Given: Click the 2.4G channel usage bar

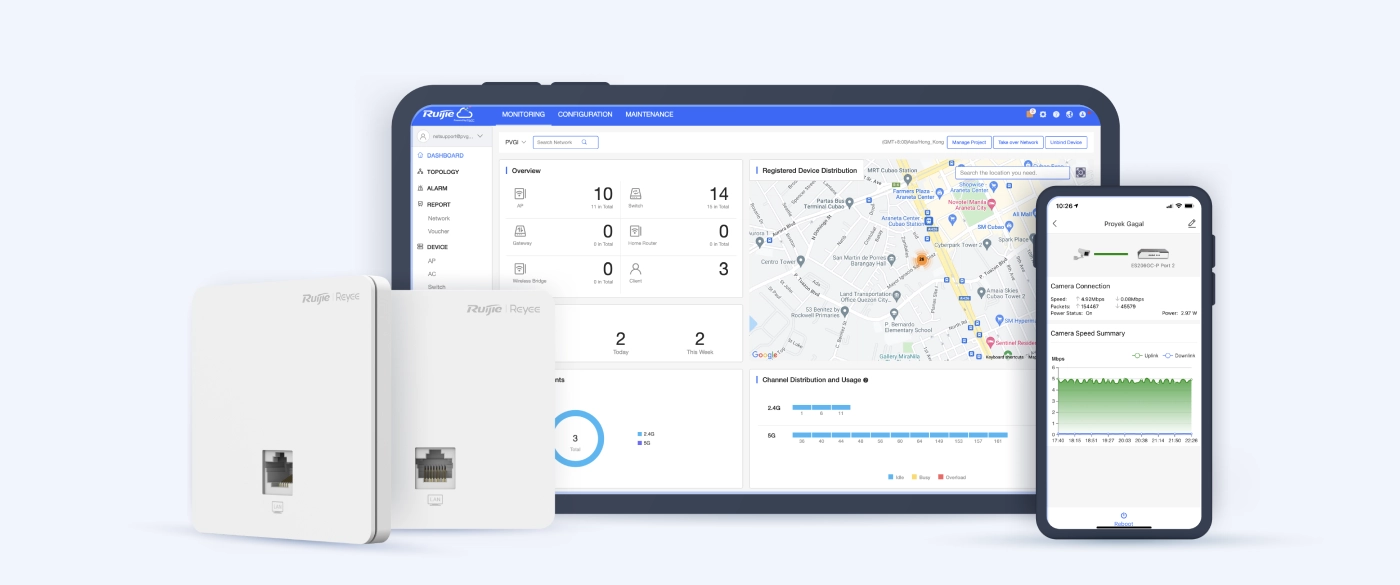Looking at the screenshot, I should [x=821, y=407].
